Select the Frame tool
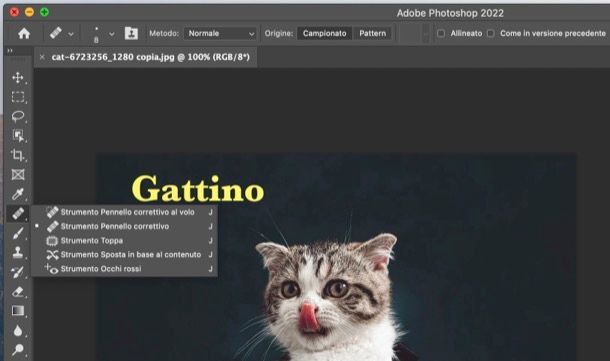Image resolution: width=610 pixels, height=361 pixels. click(18, 174)
